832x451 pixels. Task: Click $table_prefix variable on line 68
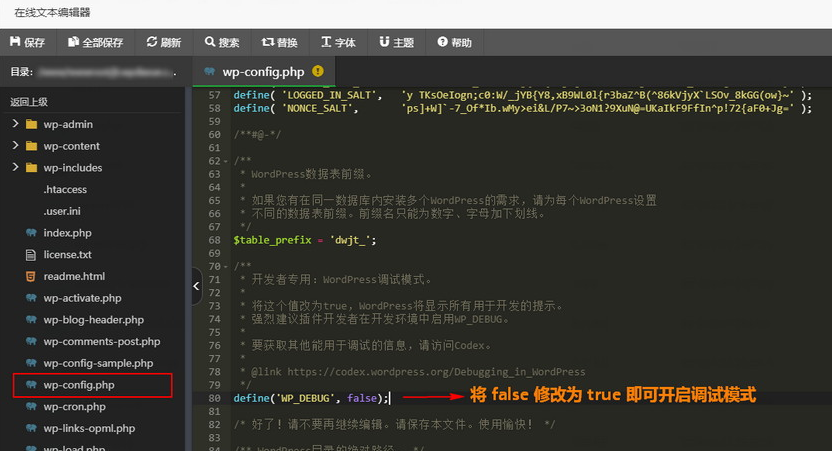tap(272, 240)
